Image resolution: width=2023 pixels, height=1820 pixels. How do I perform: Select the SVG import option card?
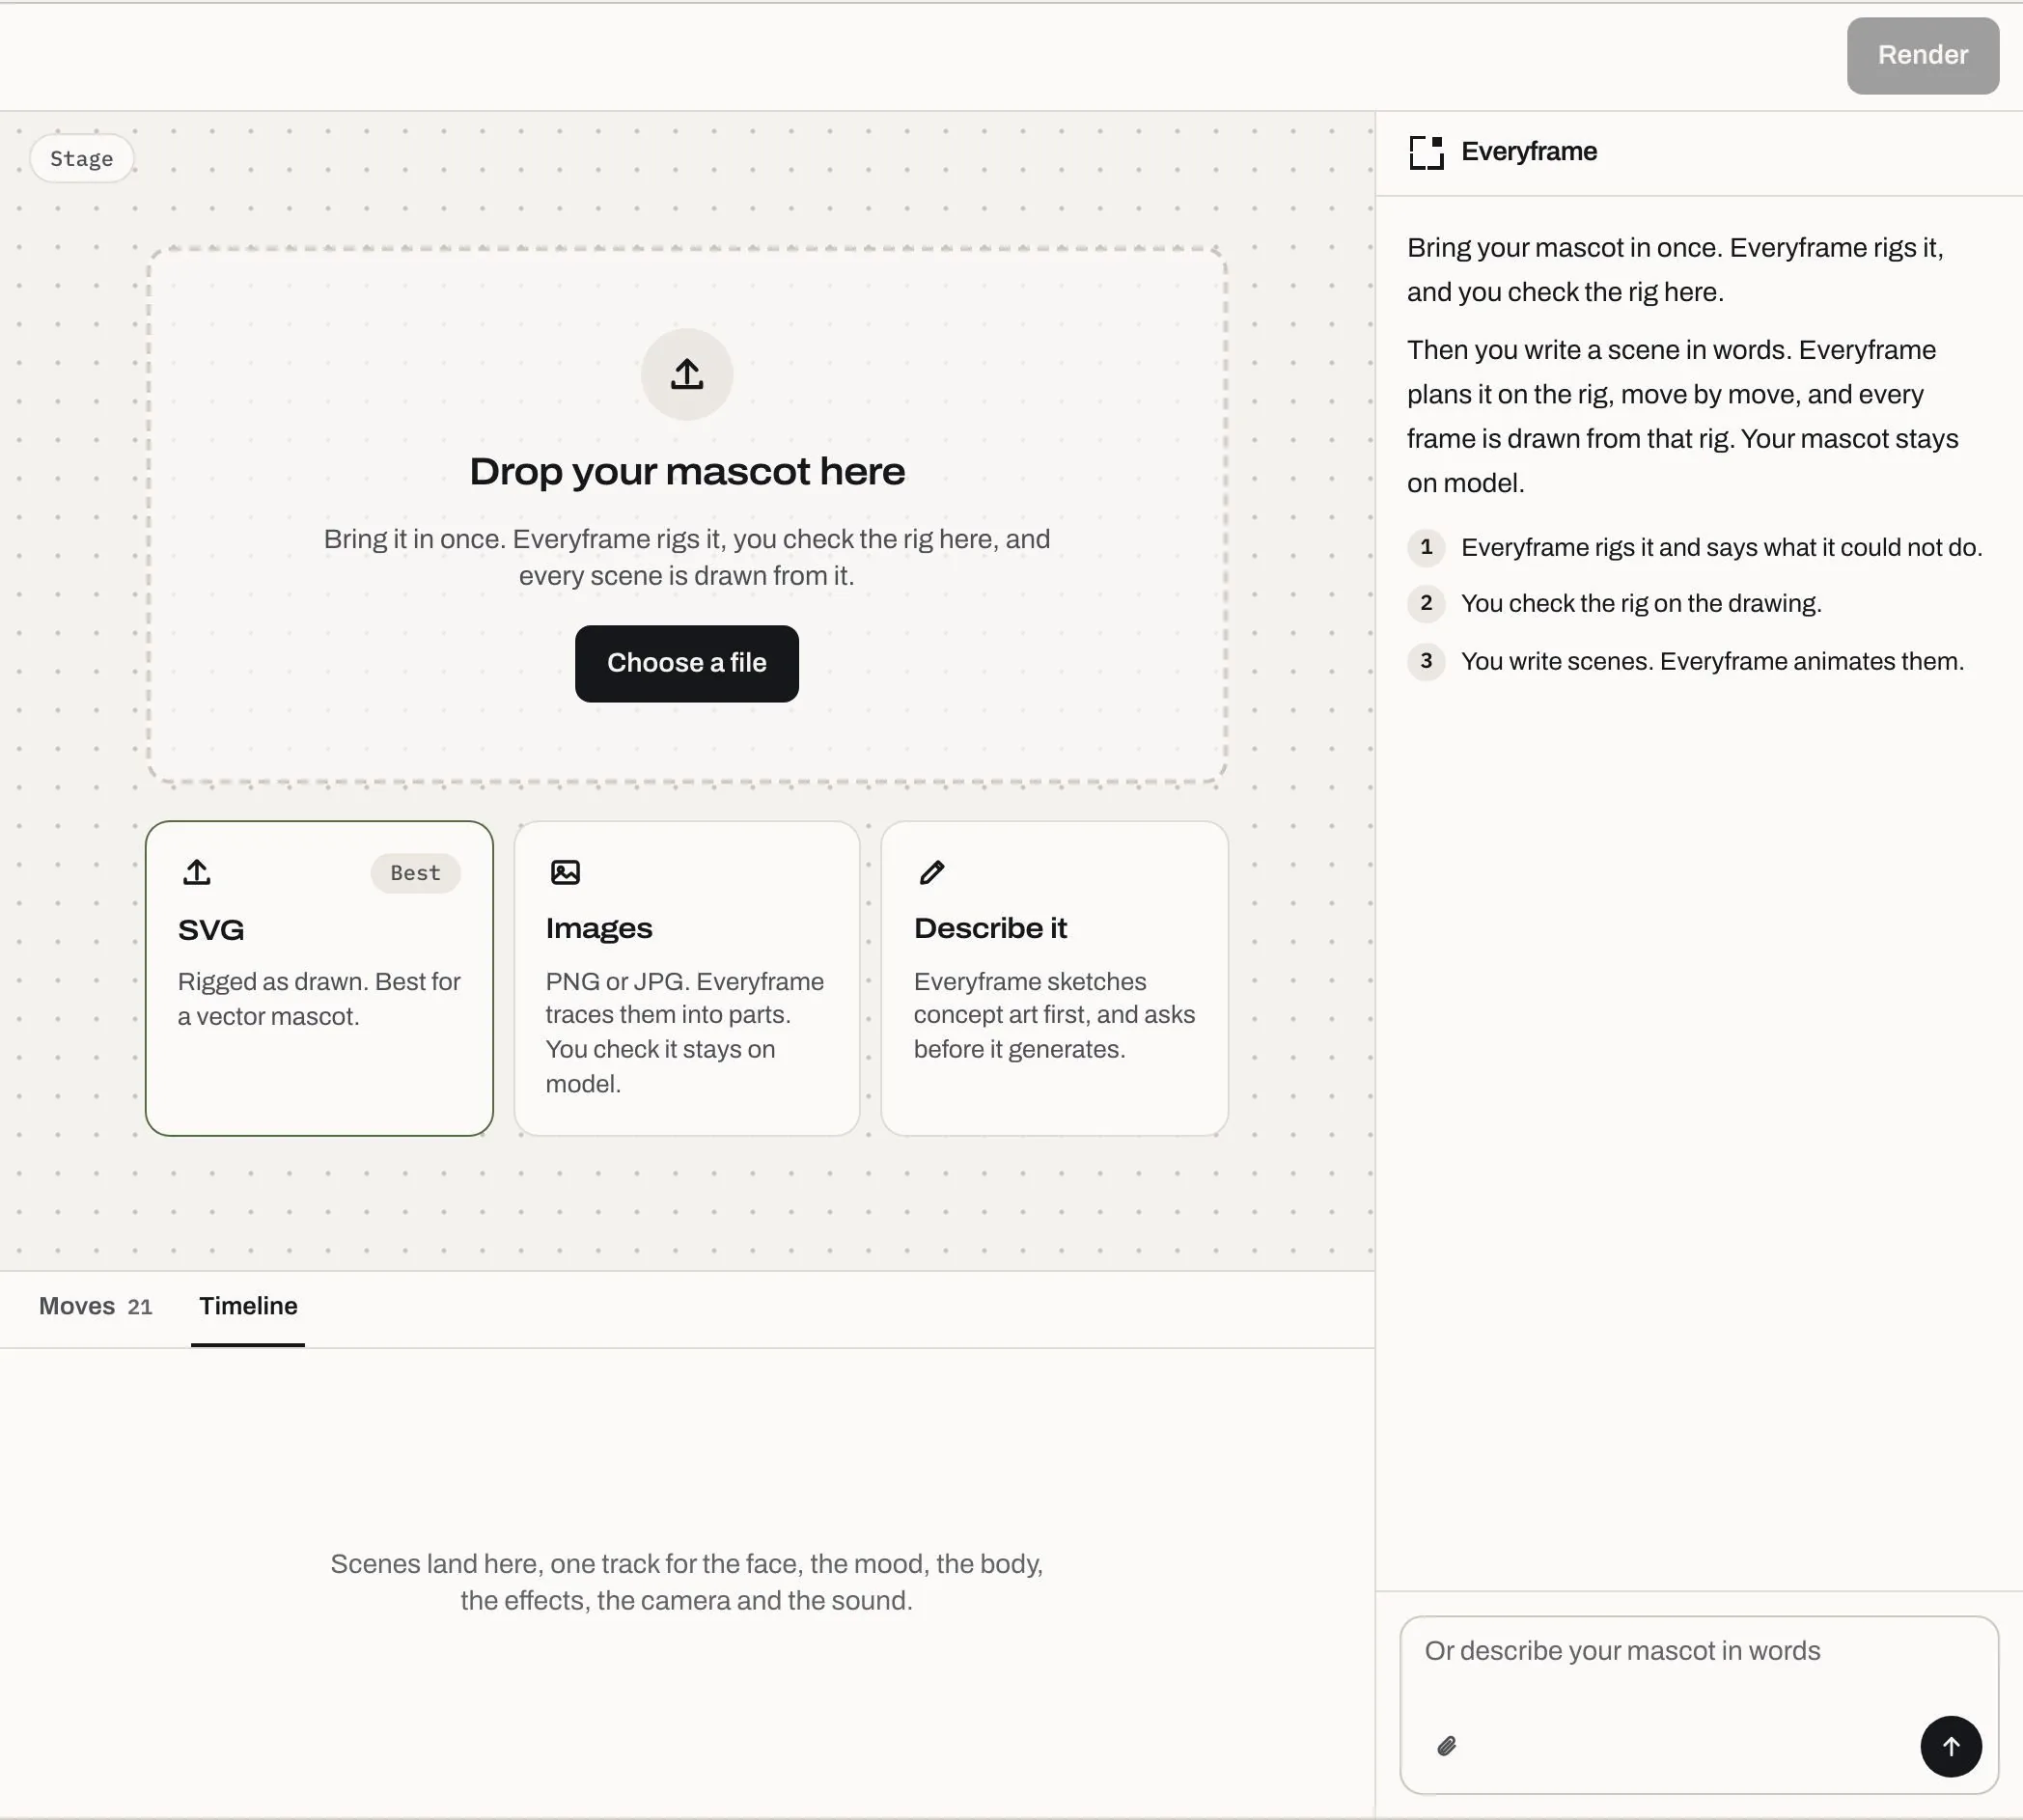tap(319, 978)
